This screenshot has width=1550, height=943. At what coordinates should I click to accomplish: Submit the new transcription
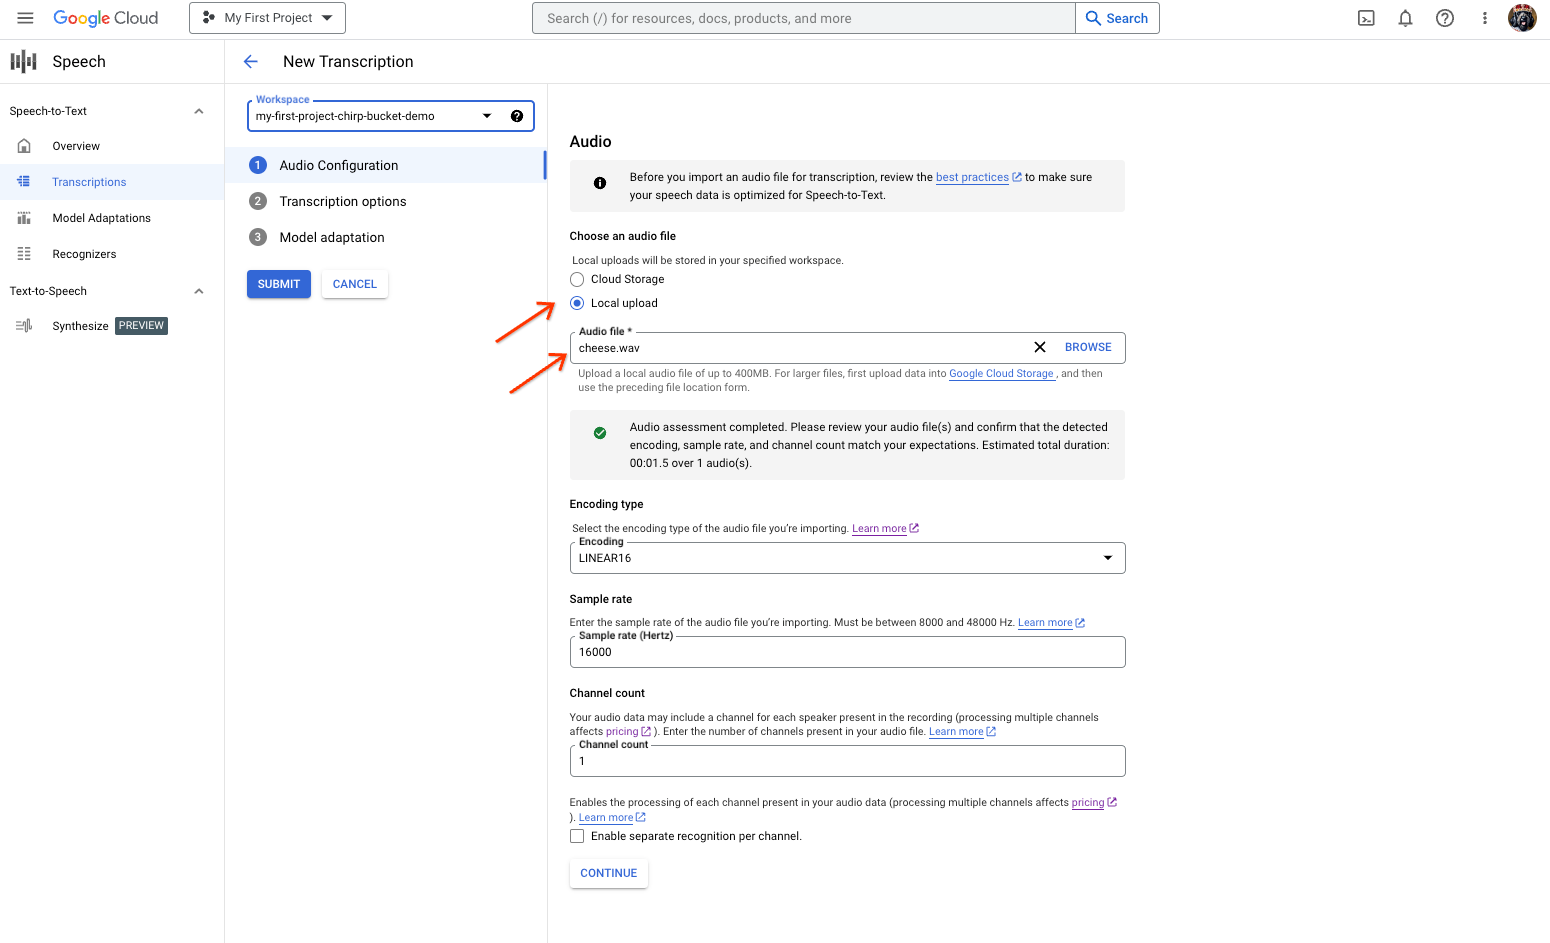tap(278, 283)
